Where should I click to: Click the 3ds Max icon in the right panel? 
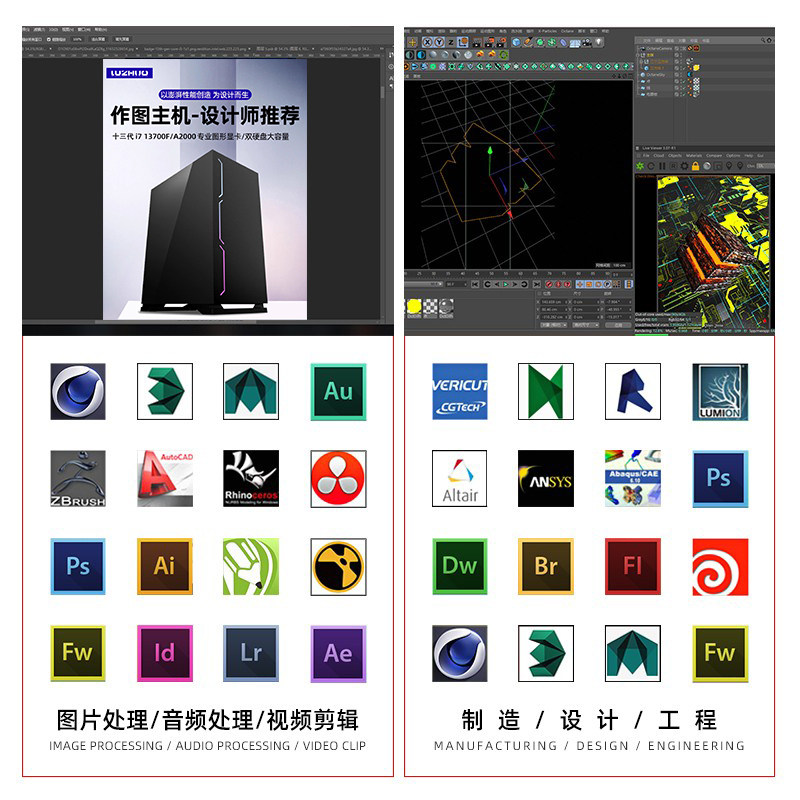[x=546, y=654]
